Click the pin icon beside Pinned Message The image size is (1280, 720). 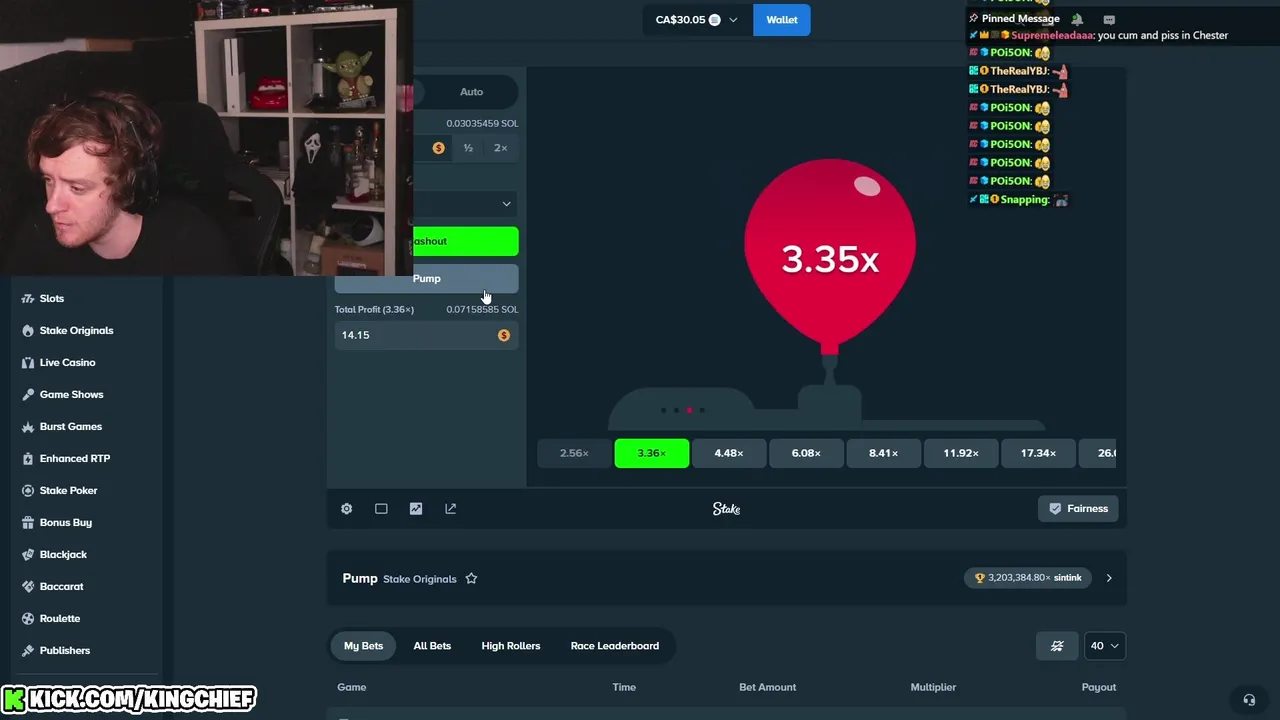pos(973,18)
